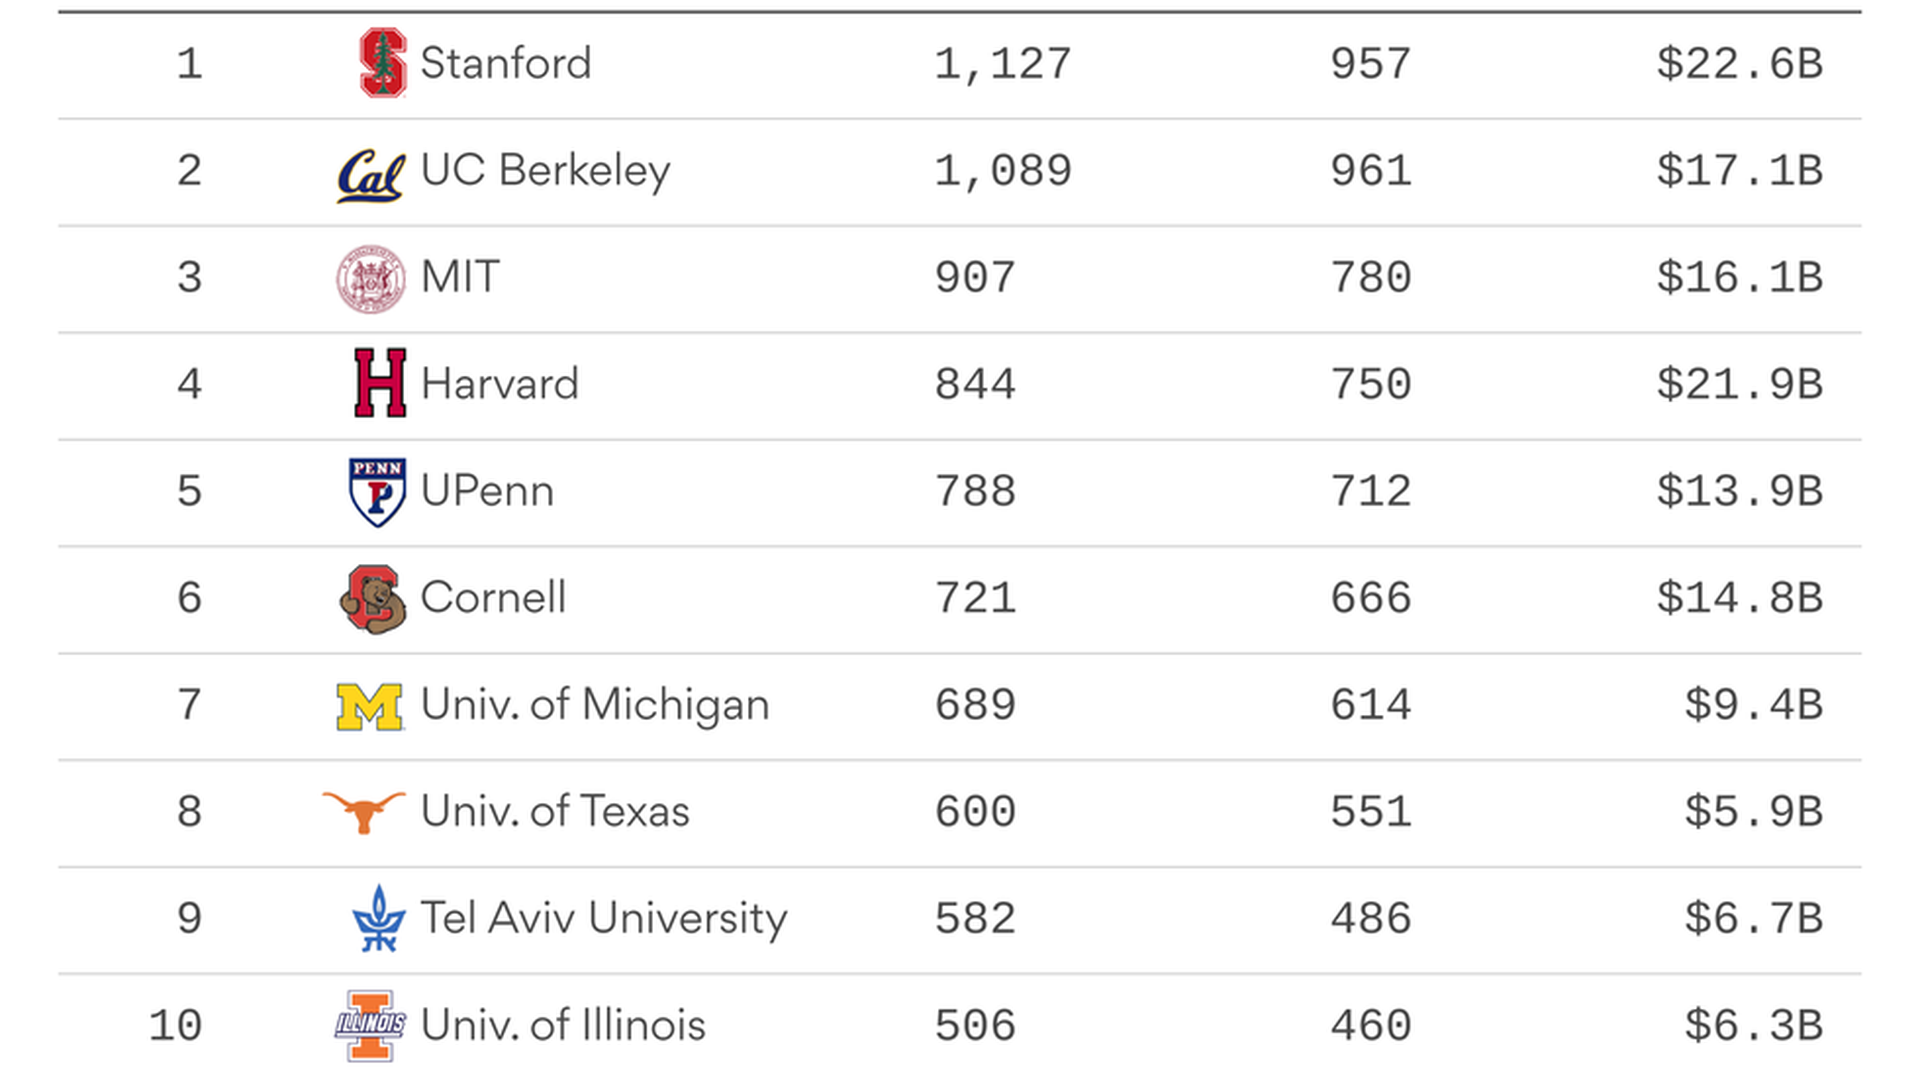Viewport: 1920px width, 1080px height.
Task: Click the 1,089 count for UC Berkeley
Action: click(x=1002, y=171)
